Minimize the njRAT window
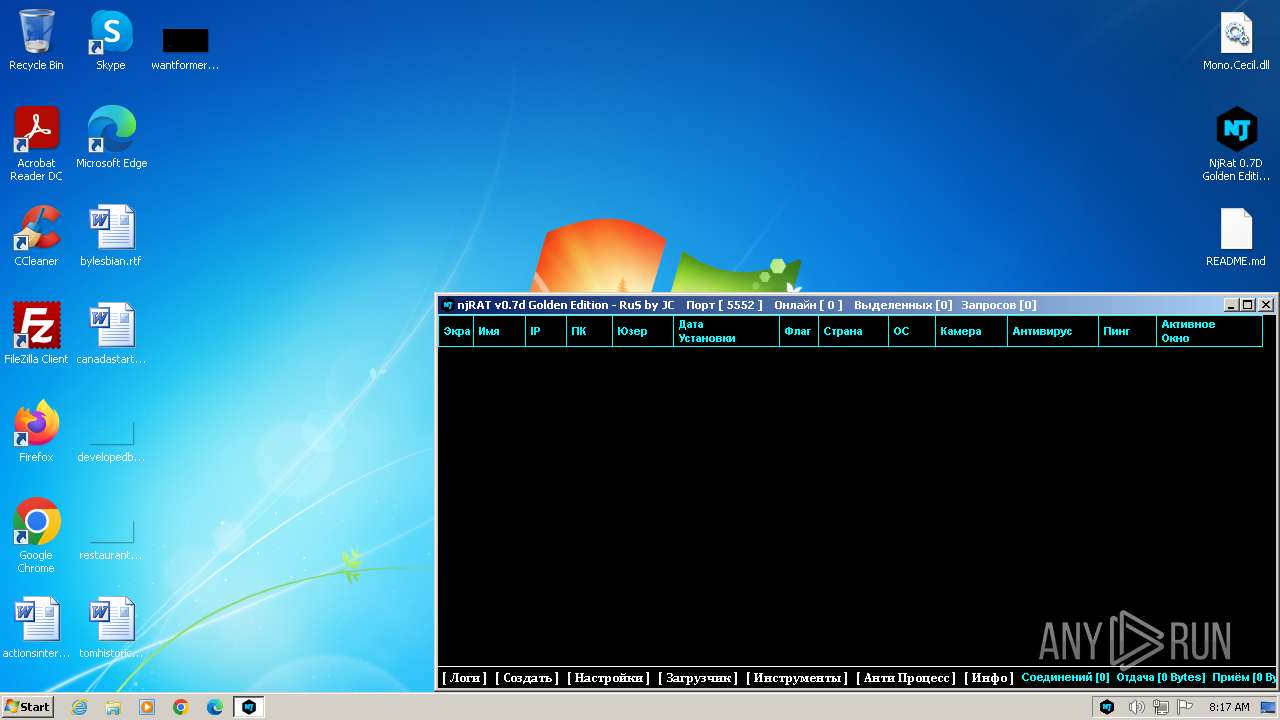 coord(1232,305)
